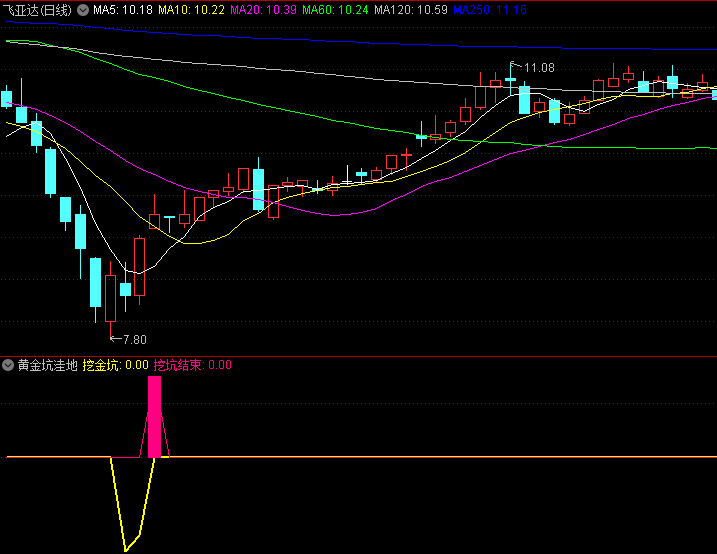Click the 挖金坑: 0.00 value label

coord(115,365)
